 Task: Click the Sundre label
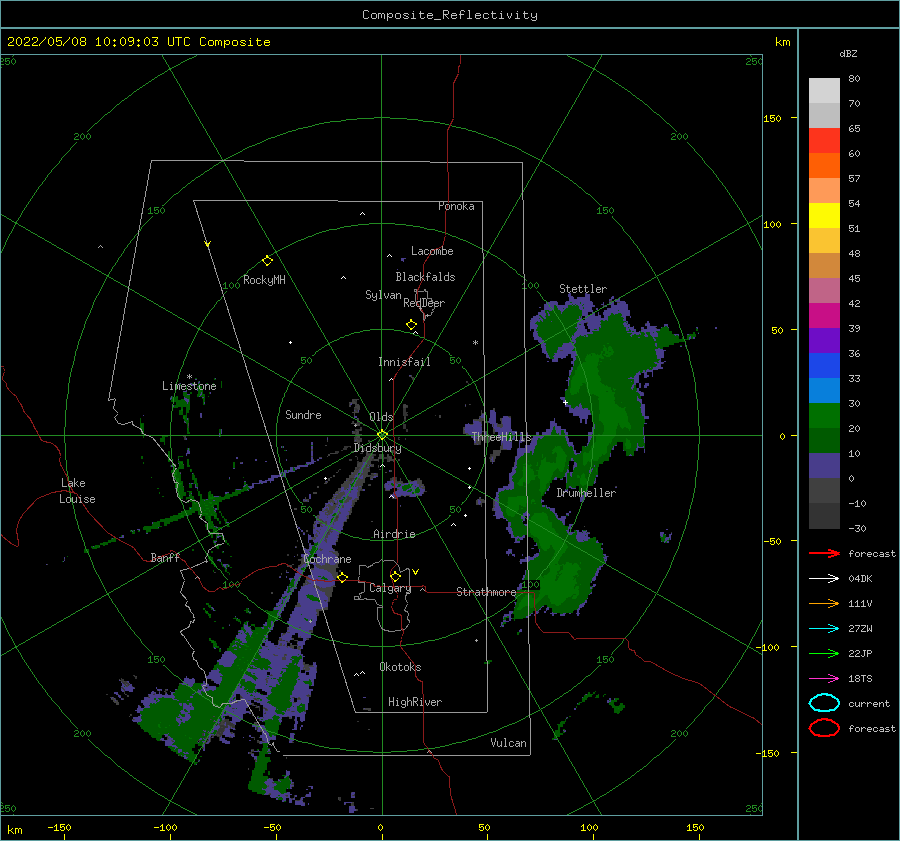[x=303, y=415]
